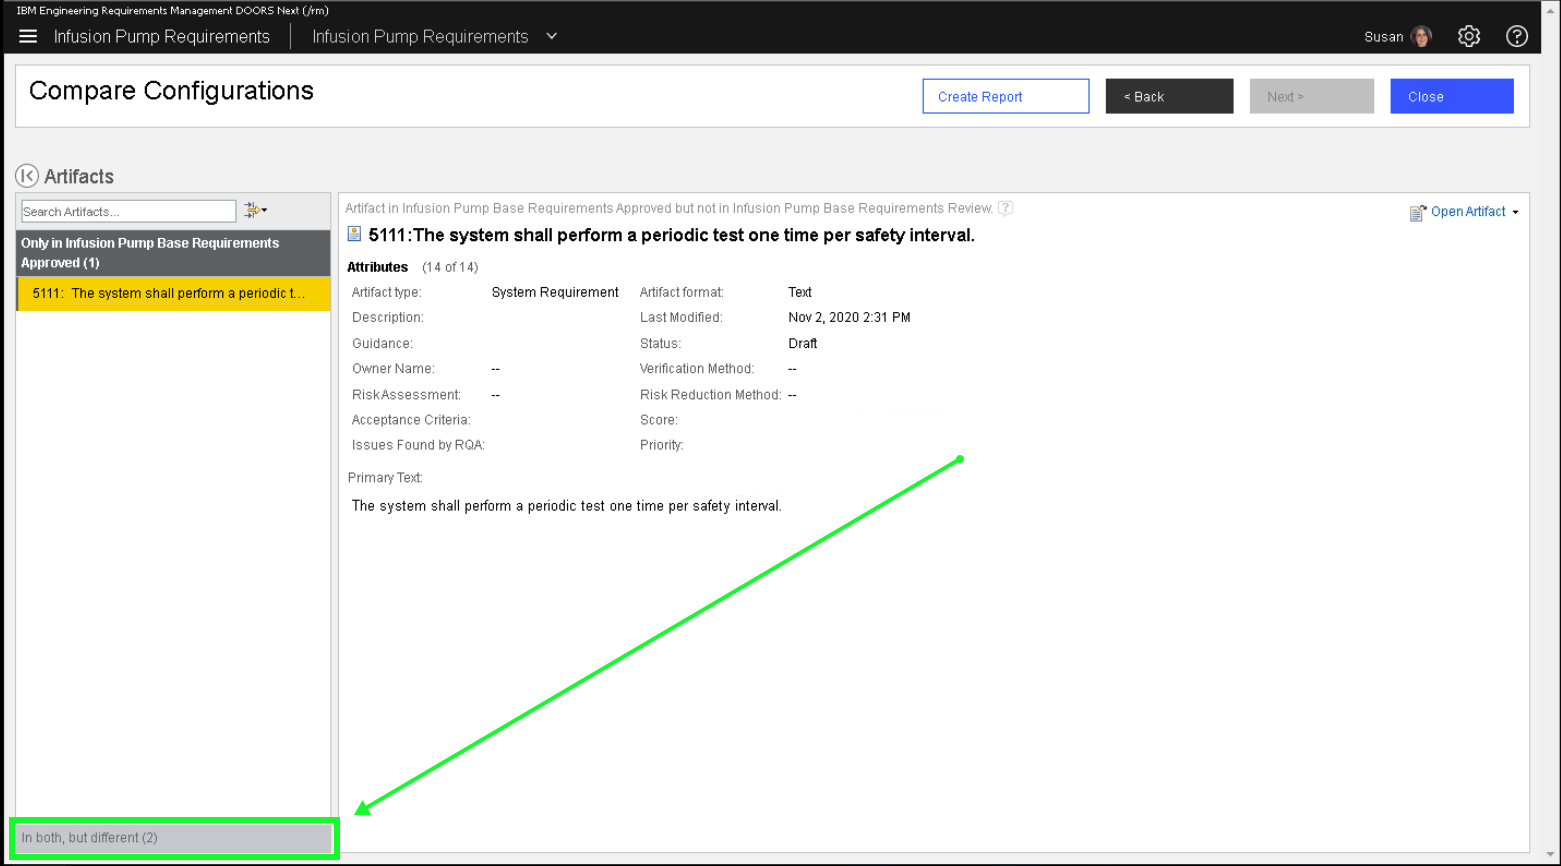The height and width of the screenshot is (866, 1561).
Task: Expand the Open Artifact dropdown arrow
Action: (x=1515, y=212)
